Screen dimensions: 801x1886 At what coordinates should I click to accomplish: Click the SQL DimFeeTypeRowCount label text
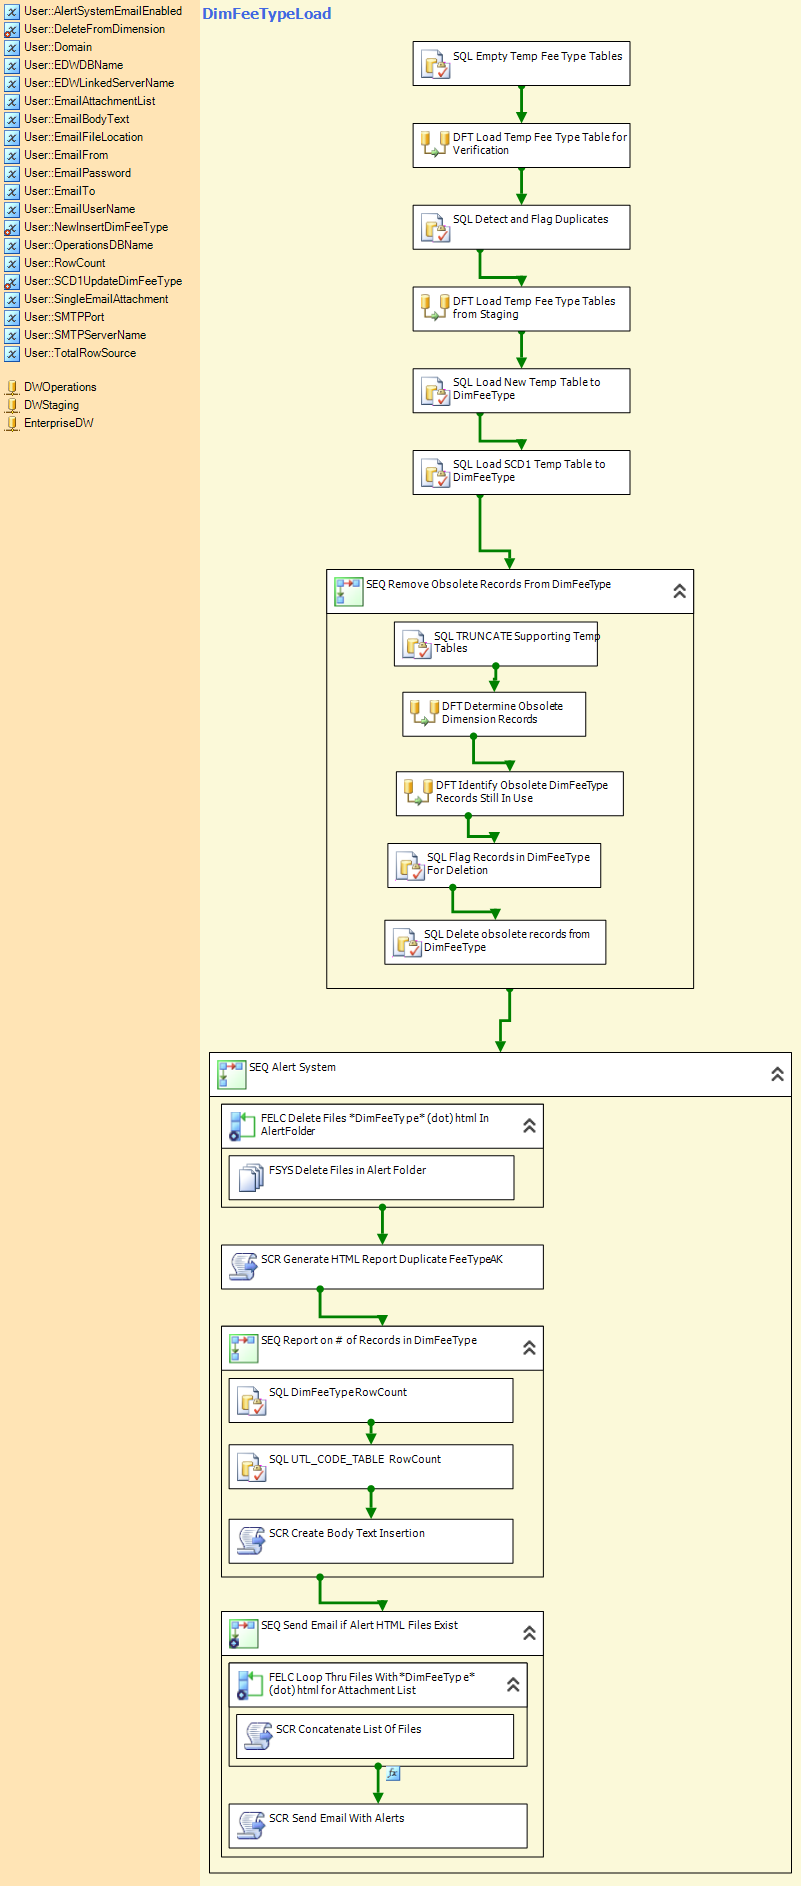338,1392
